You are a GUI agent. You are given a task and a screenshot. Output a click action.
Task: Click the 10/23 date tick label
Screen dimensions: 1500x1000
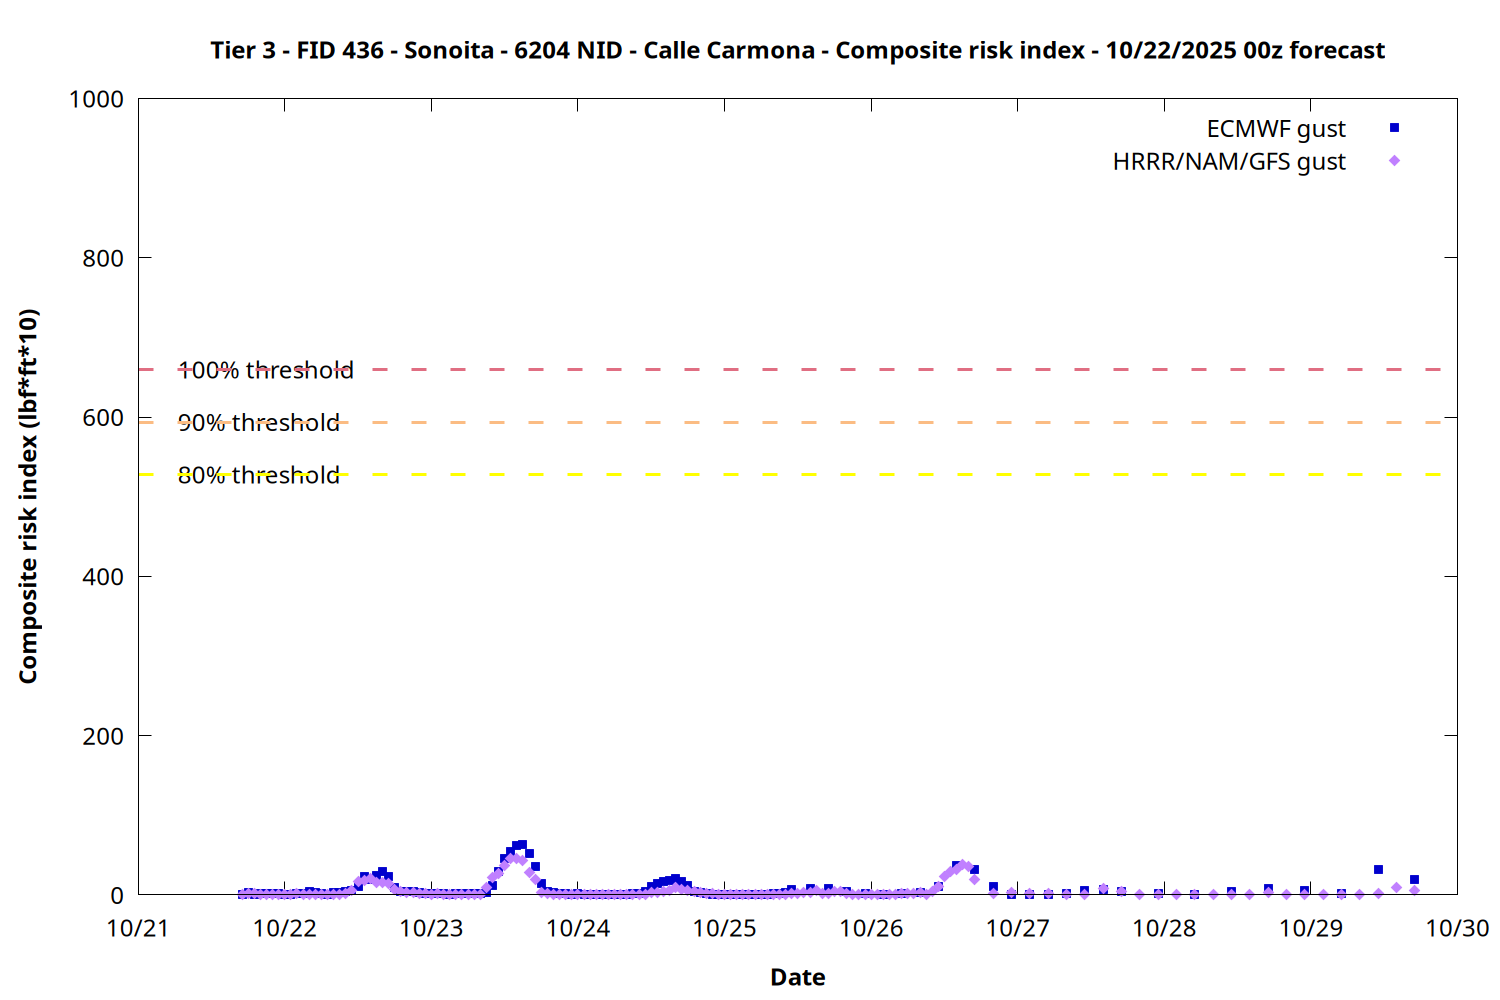coord(431,928)
